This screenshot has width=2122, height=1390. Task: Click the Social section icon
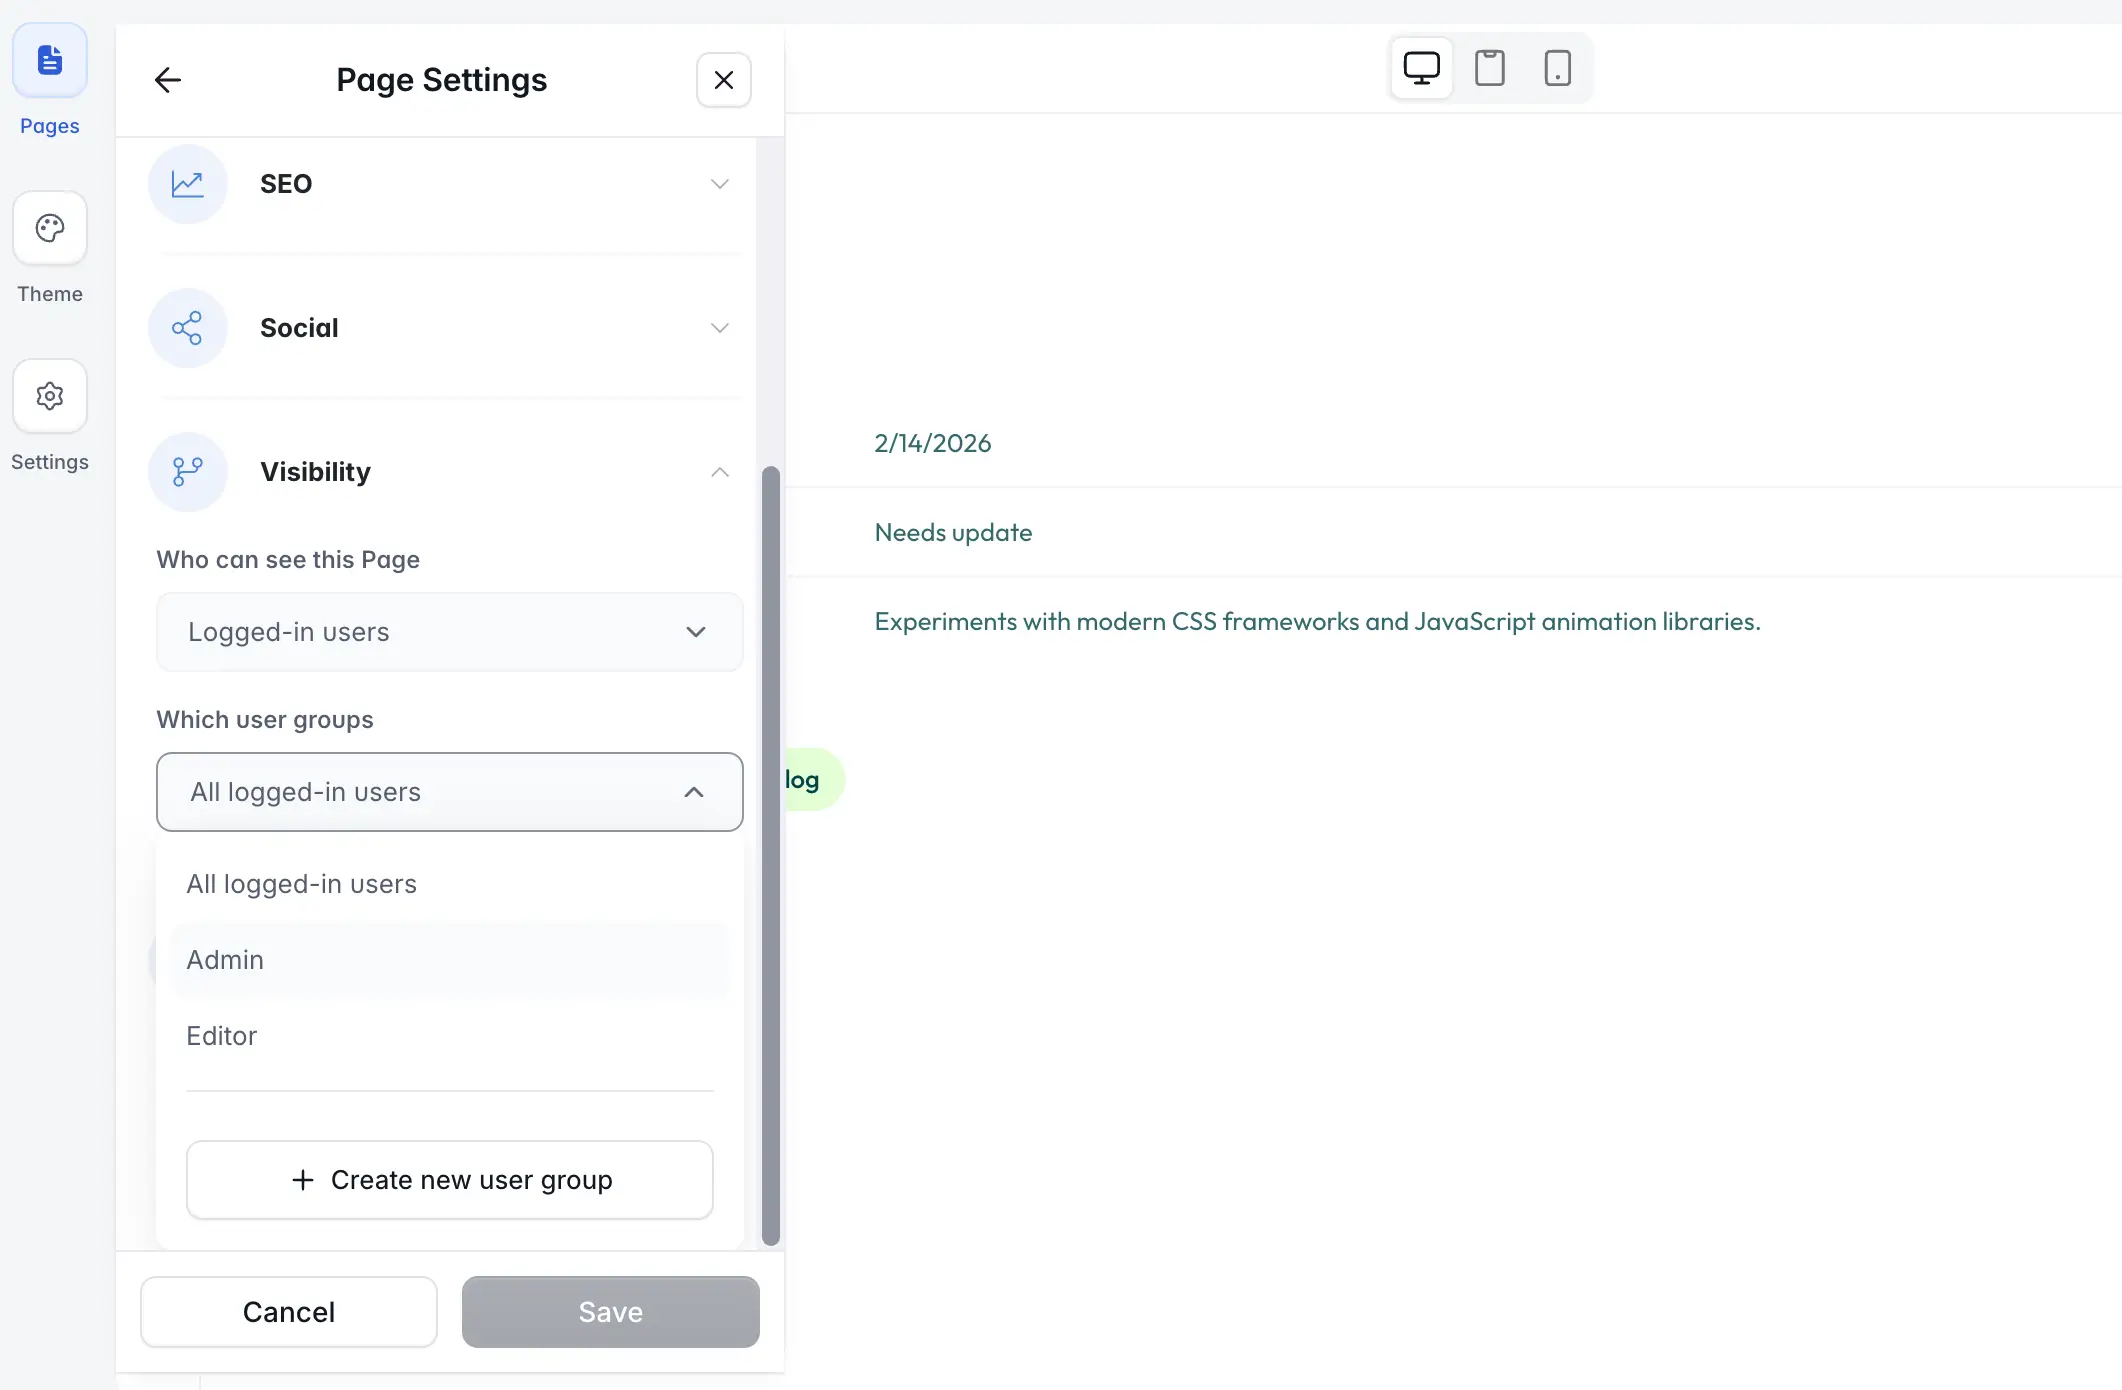[x=188, y=328]
